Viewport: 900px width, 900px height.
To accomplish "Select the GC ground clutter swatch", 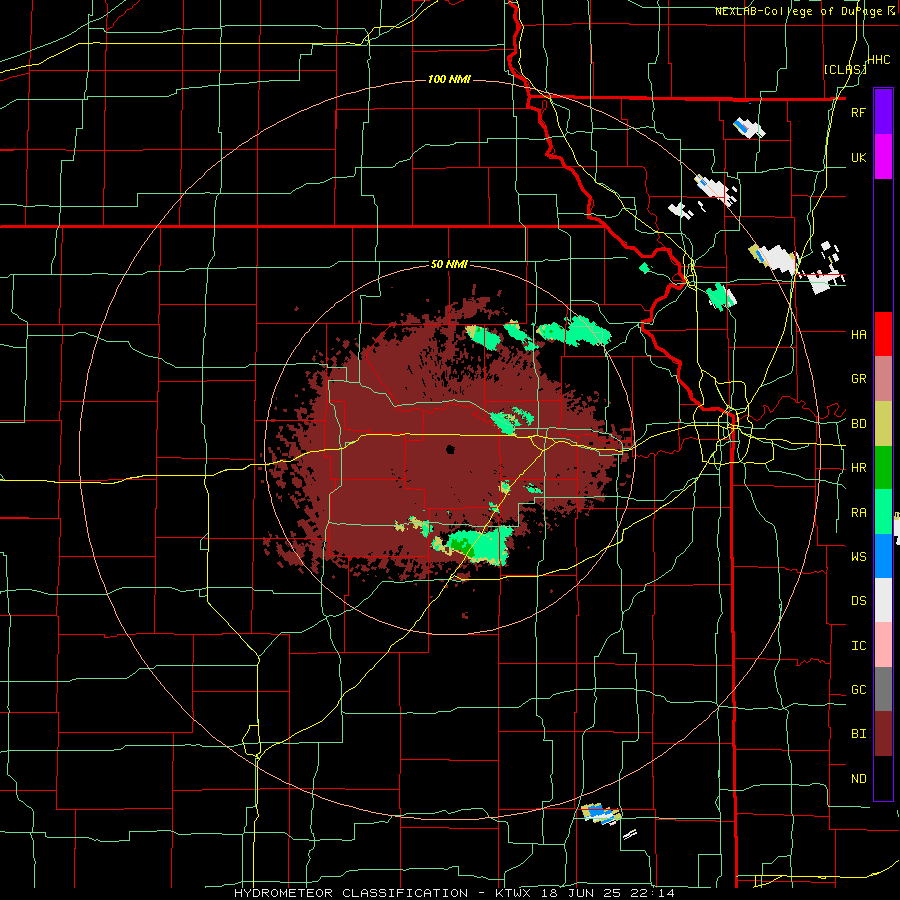I will coord(883,689).
